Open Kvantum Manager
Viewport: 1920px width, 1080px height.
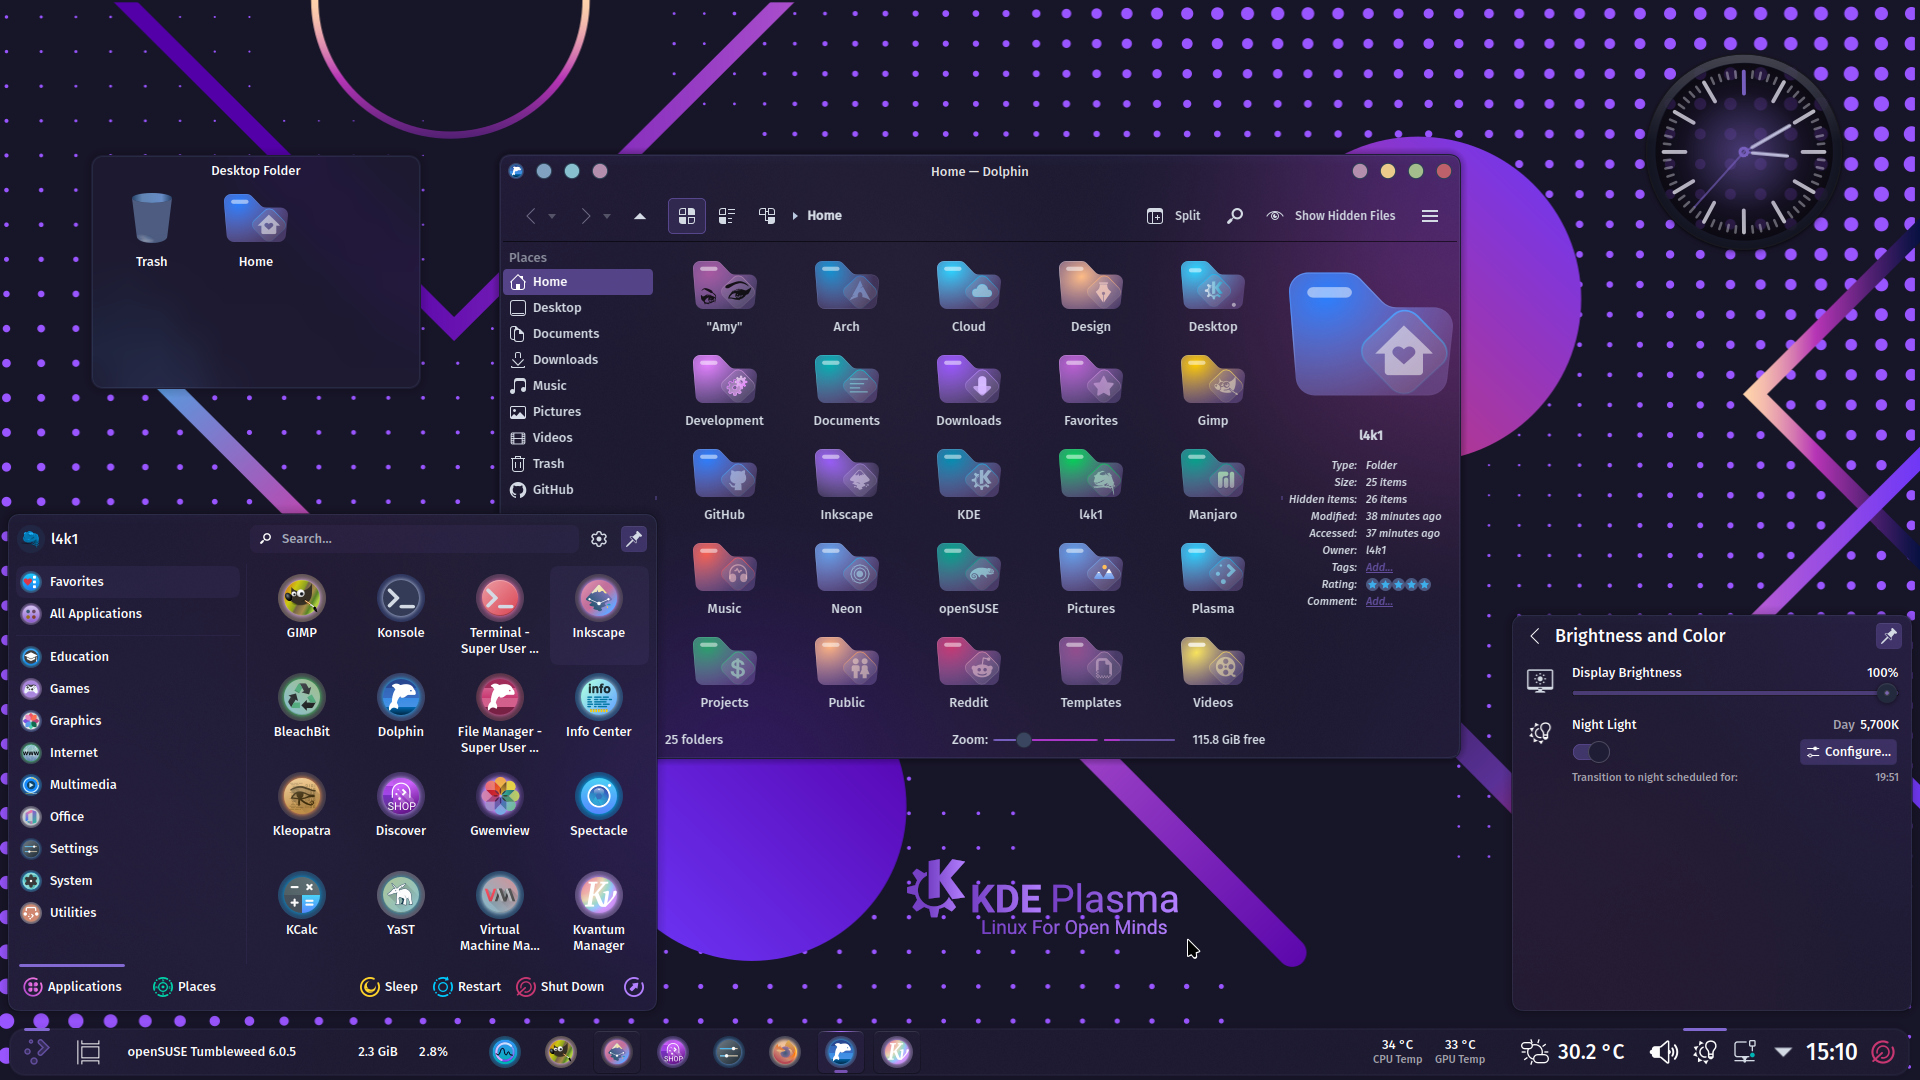[x=598, y=911]
